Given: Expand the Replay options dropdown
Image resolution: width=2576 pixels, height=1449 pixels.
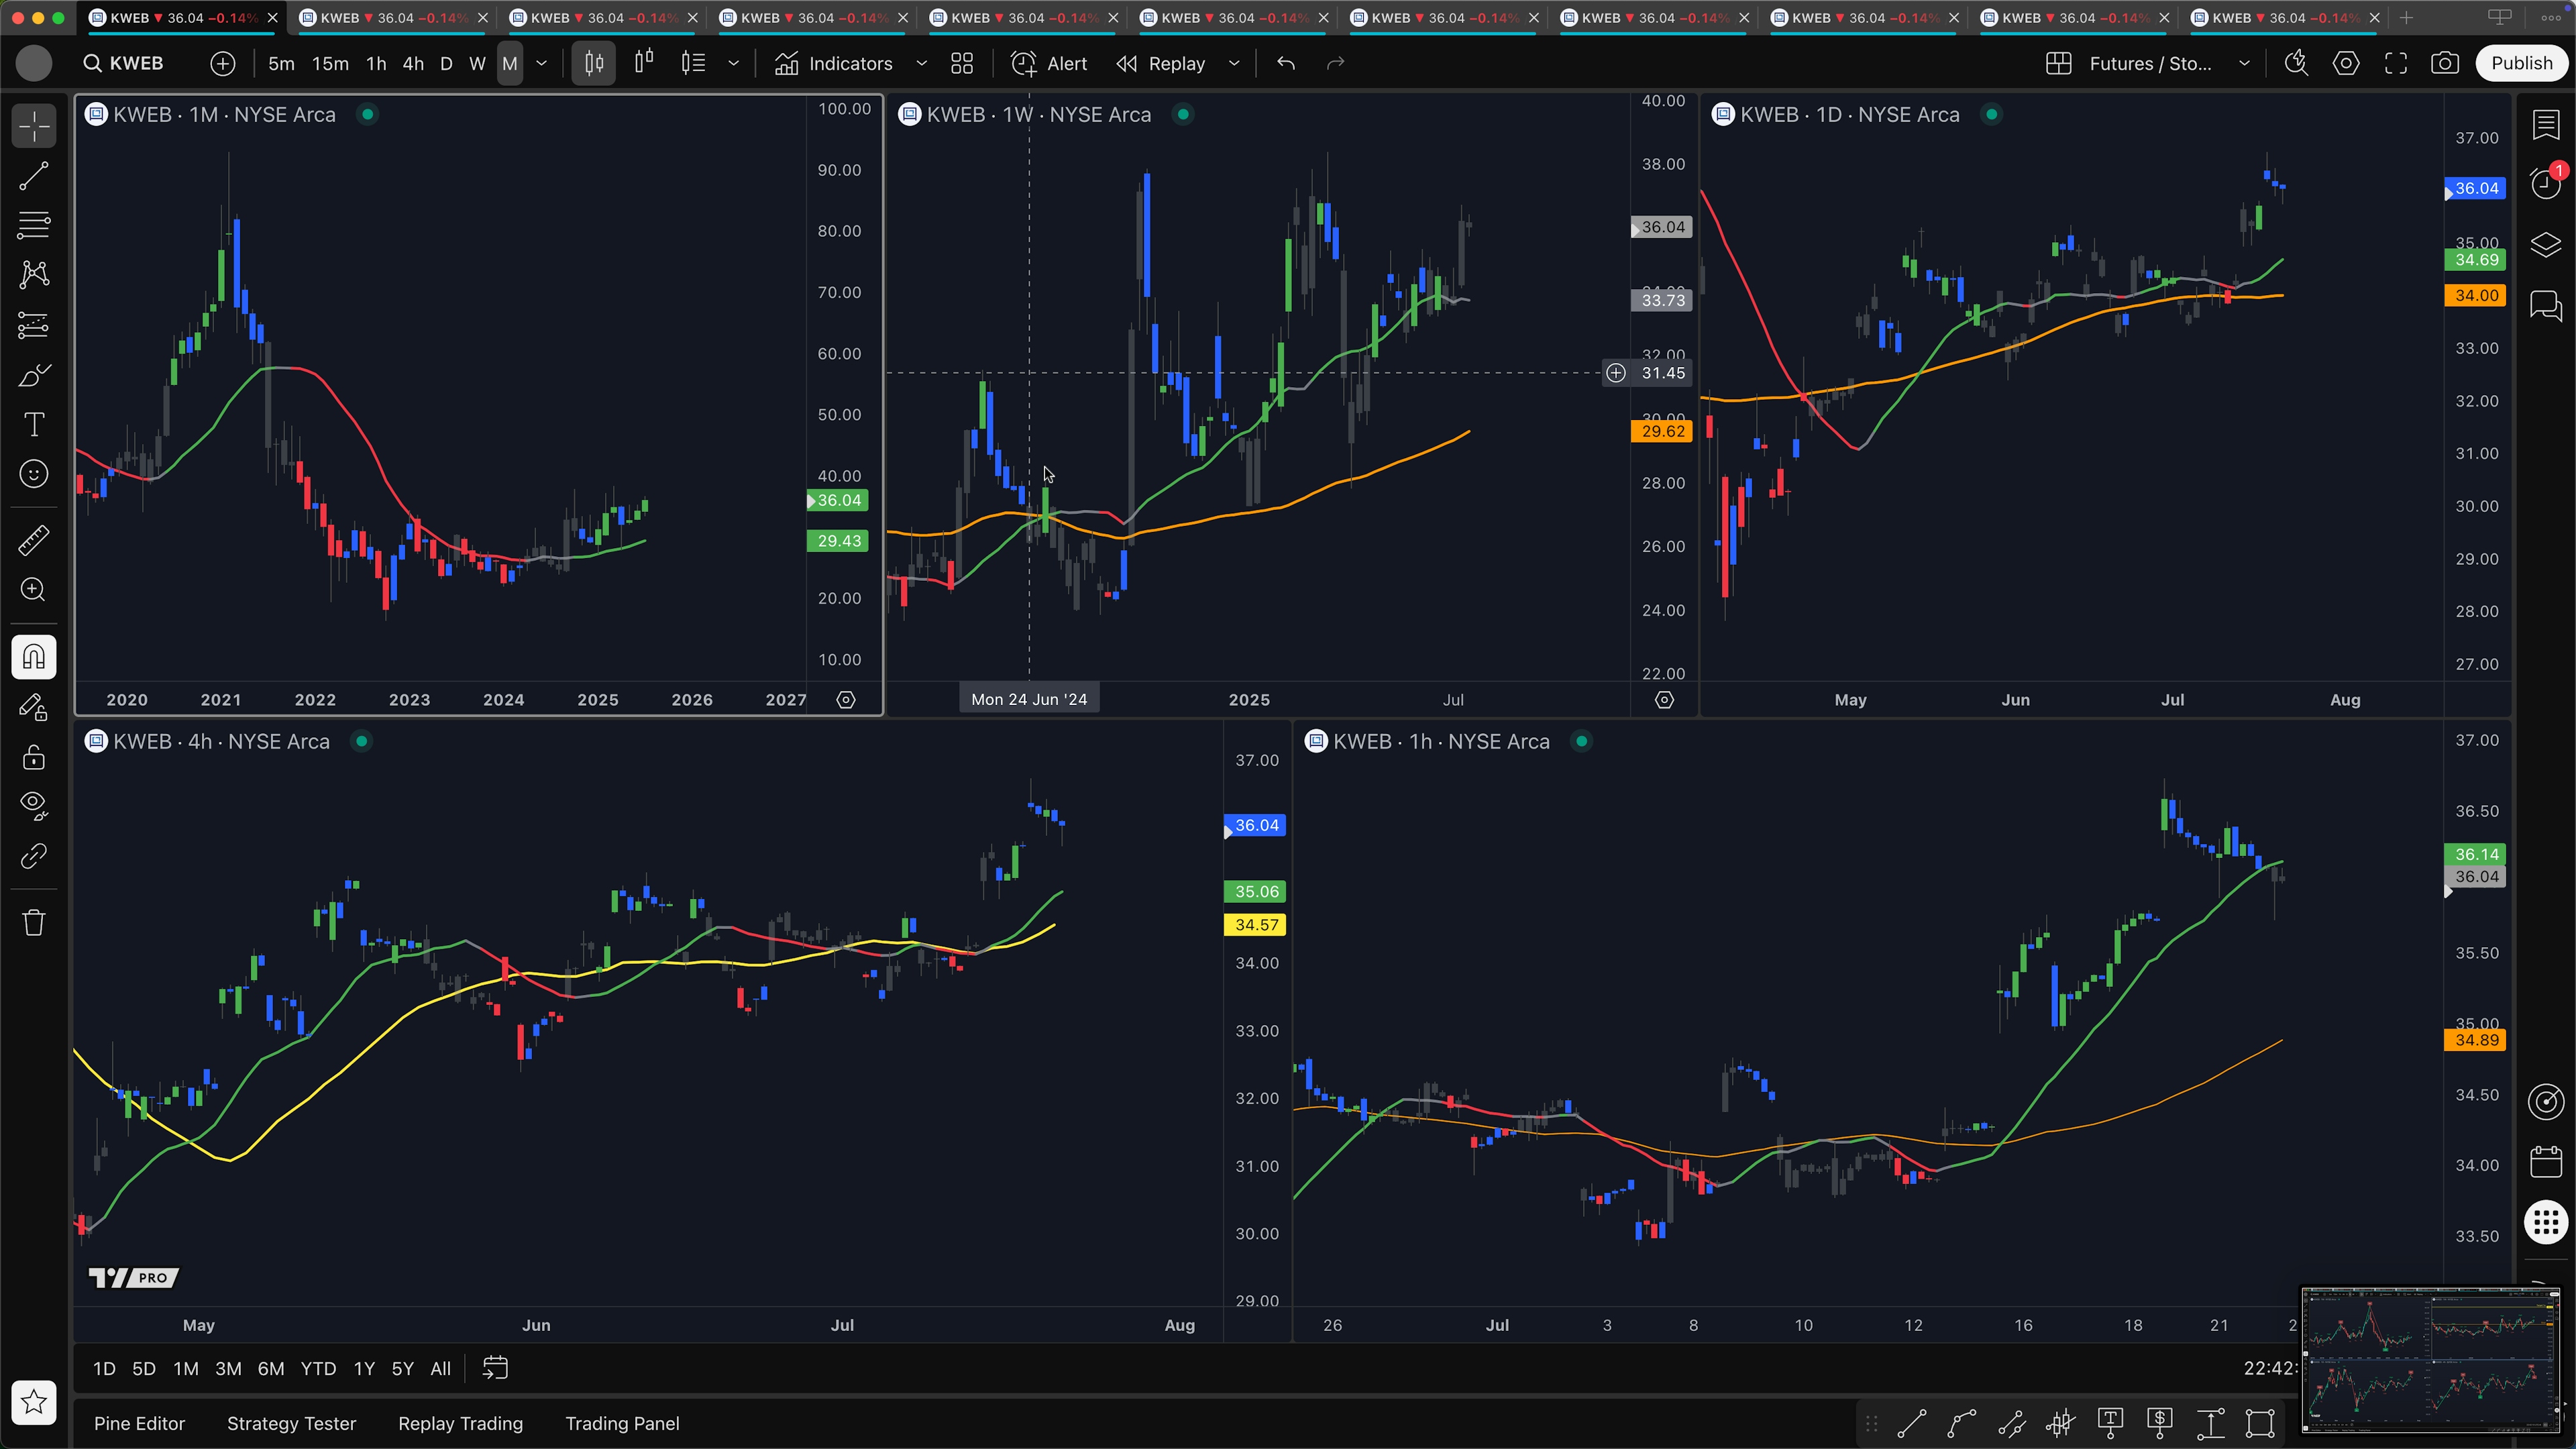Looking at the screenshot, I should (x=1234, y=63).
